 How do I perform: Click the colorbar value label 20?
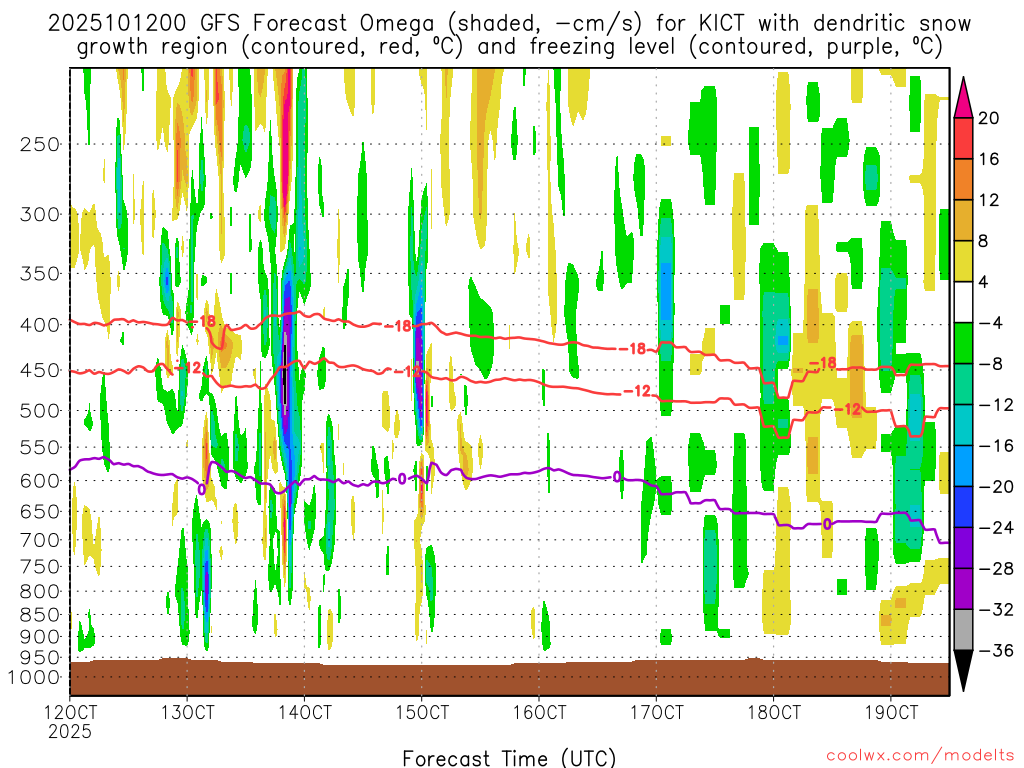pyautogui.click(x=989, y=118)
